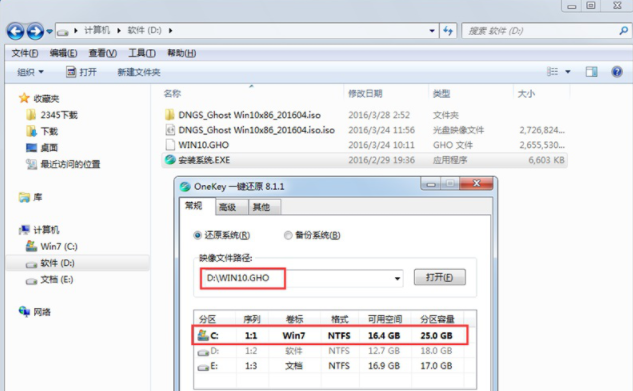This screenshot has width=633, height=391.
Task: Create a folder with 新建文件夹
Action: coord(138,72)
